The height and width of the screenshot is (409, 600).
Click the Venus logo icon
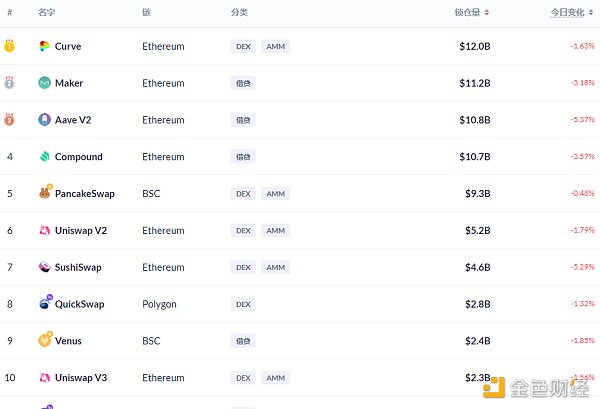coord(45,339)
